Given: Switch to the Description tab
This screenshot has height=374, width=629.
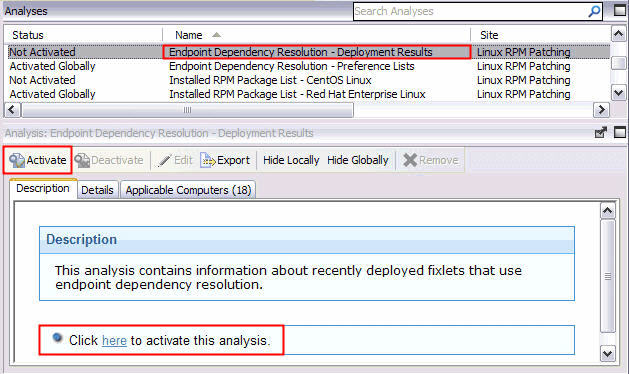Looking at the screenshot, I should [x=43, y=188].
